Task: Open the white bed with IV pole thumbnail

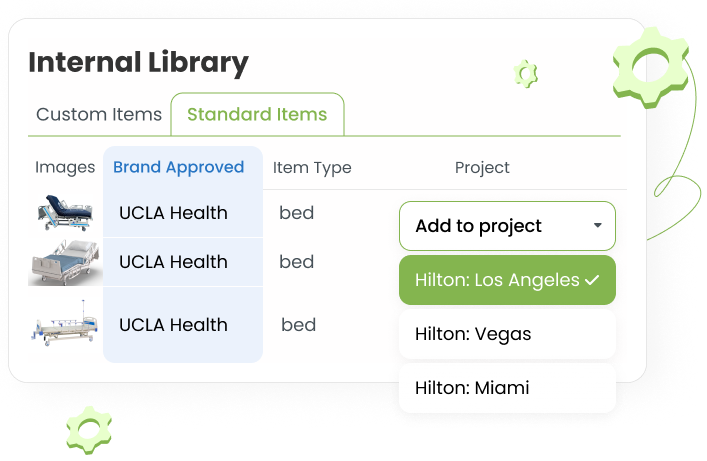Action: pyautogui.click(x=65, y=323)
